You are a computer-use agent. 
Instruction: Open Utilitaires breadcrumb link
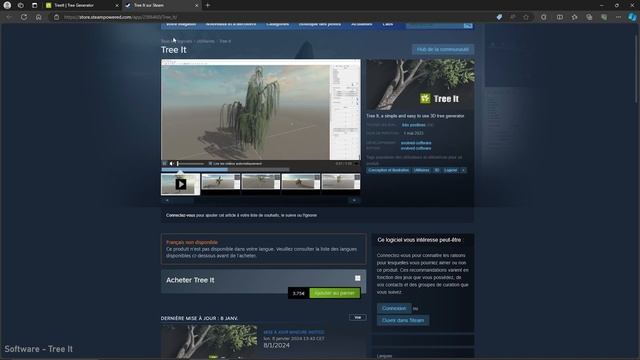205,41
